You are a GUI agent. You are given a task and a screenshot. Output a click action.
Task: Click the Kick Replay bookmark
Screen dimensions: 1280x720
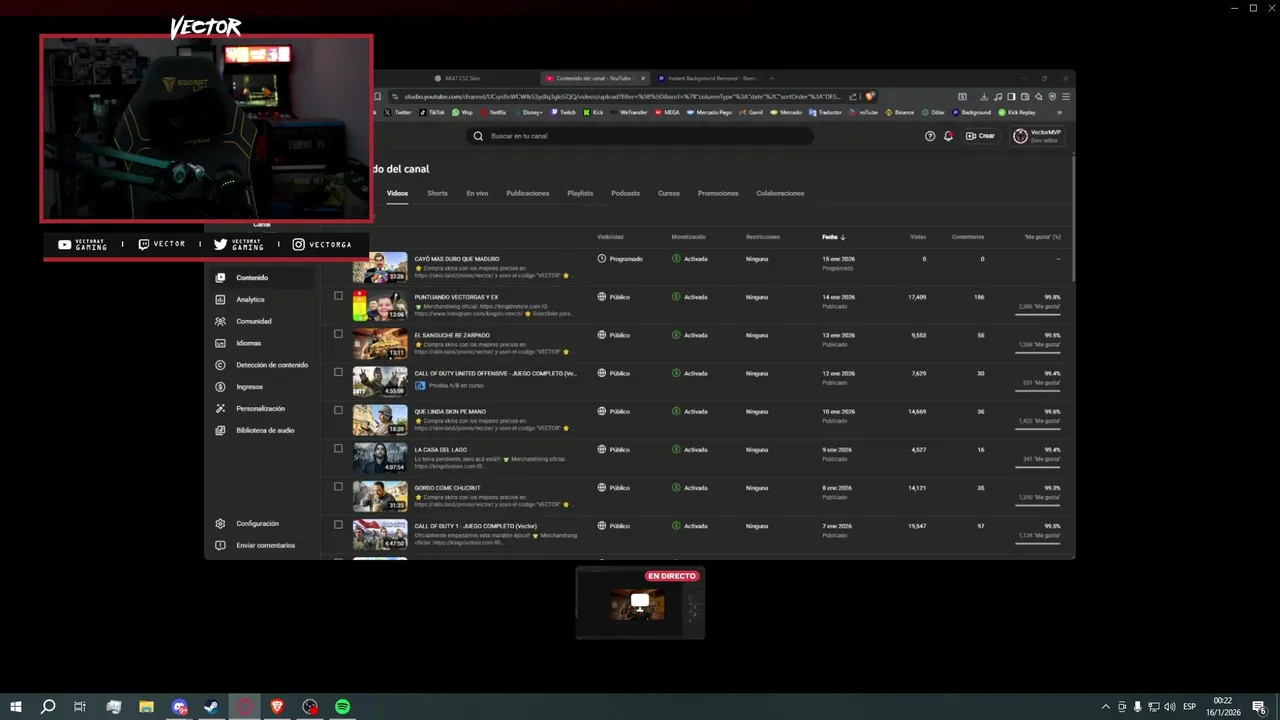(1017, 113)
